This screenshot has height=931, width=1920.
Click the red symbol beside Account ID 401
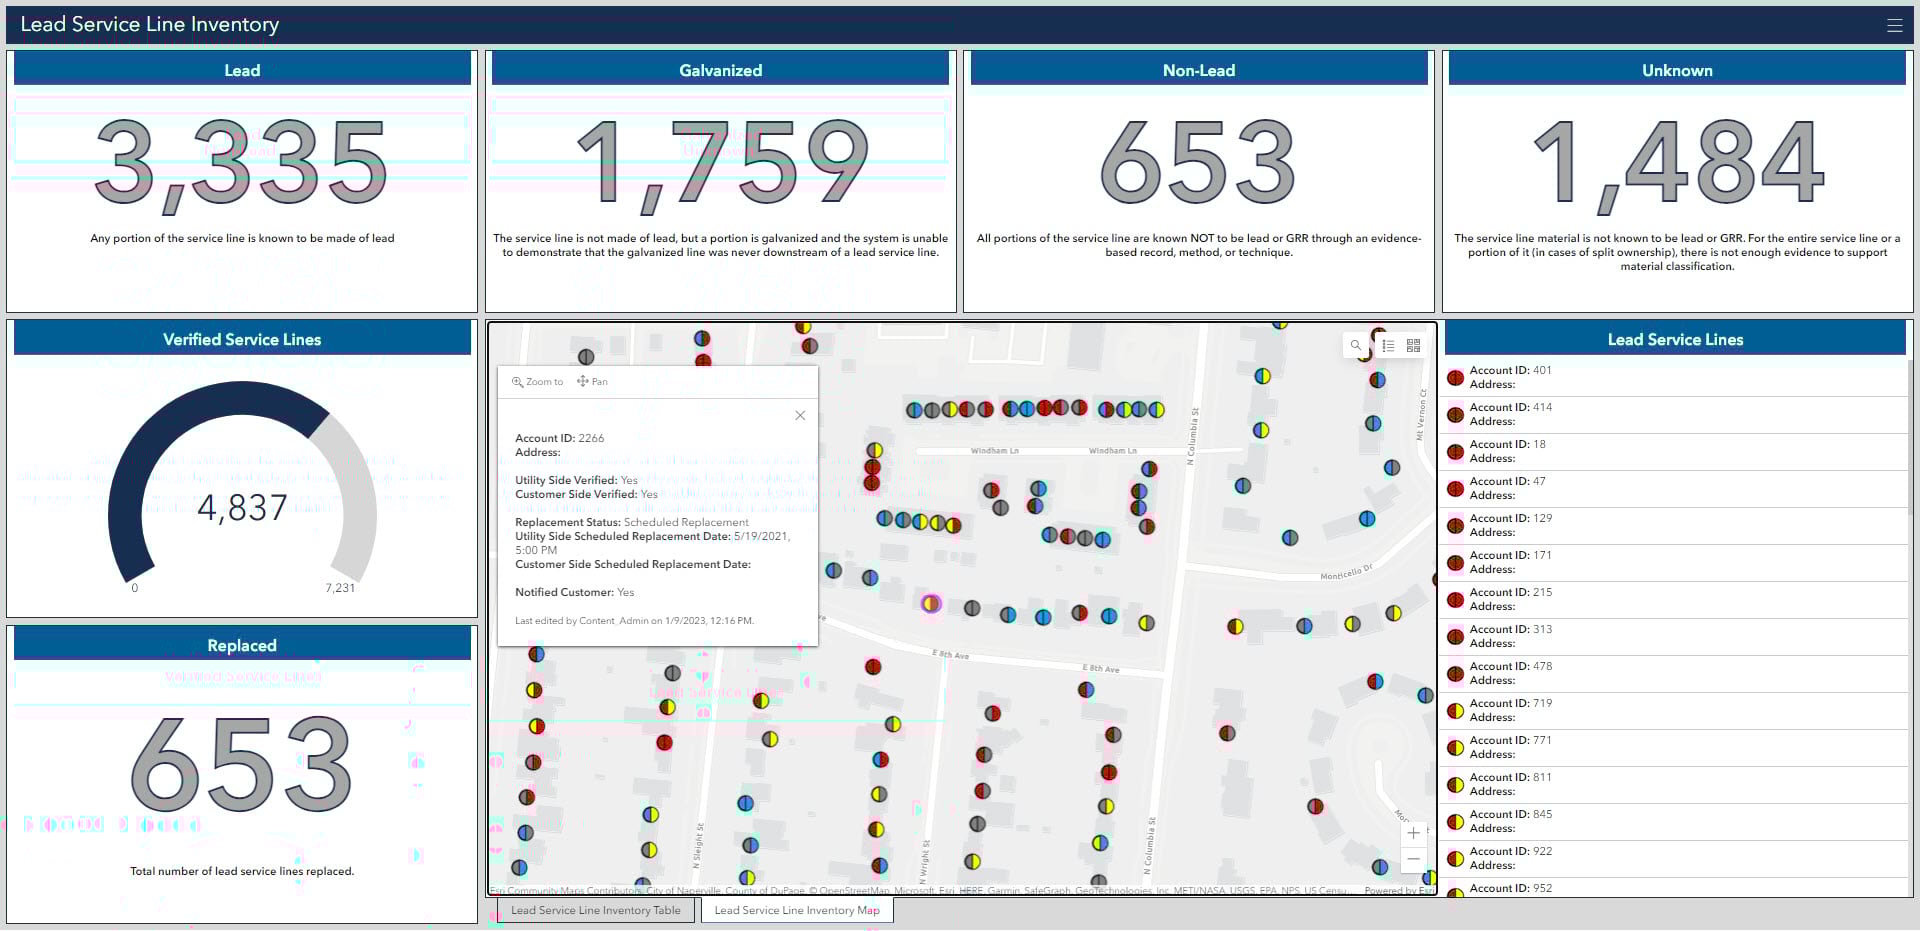pyautogui.click(x=1456, y=378)
